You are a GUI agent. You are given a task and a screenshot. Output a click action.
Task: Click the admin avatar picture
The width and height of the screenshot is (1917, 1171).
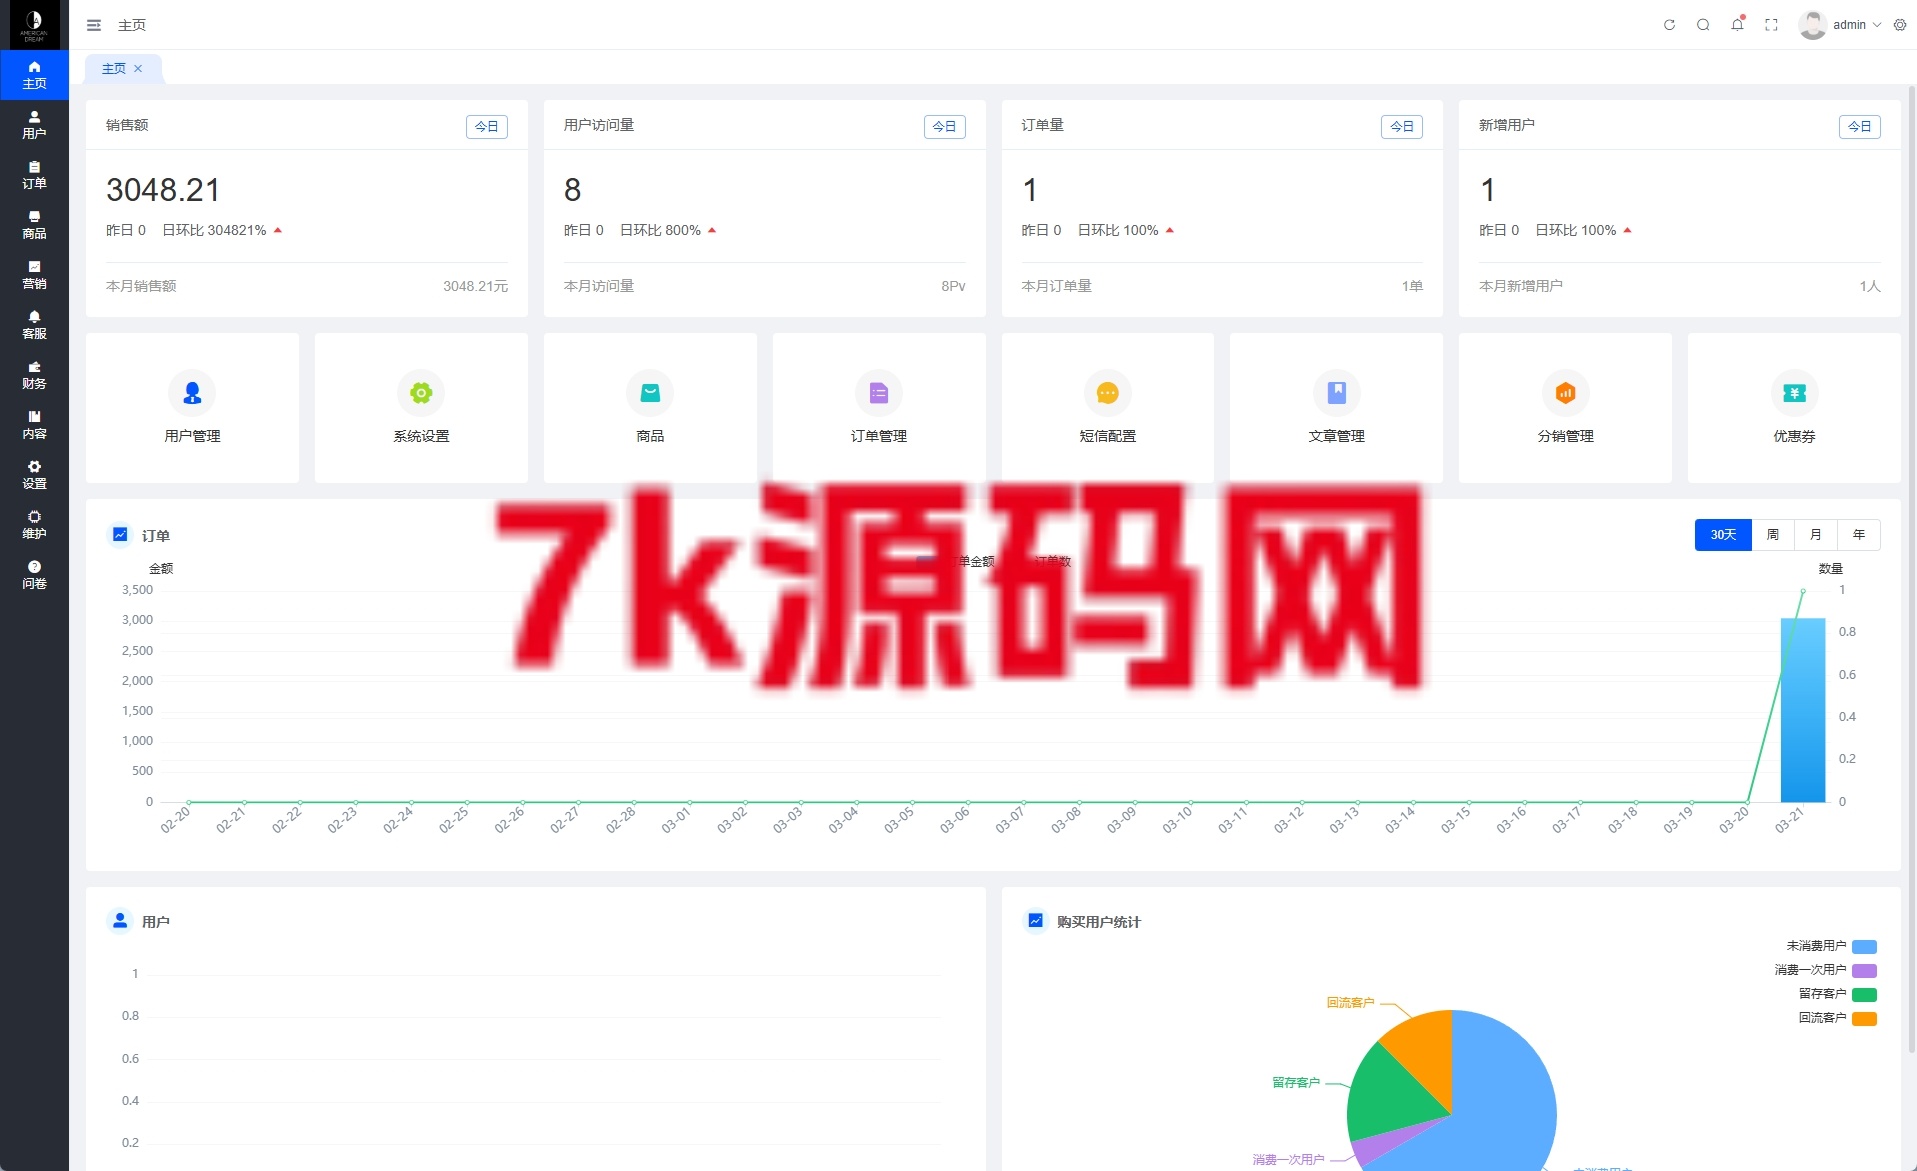click(x=1812, y=25)
